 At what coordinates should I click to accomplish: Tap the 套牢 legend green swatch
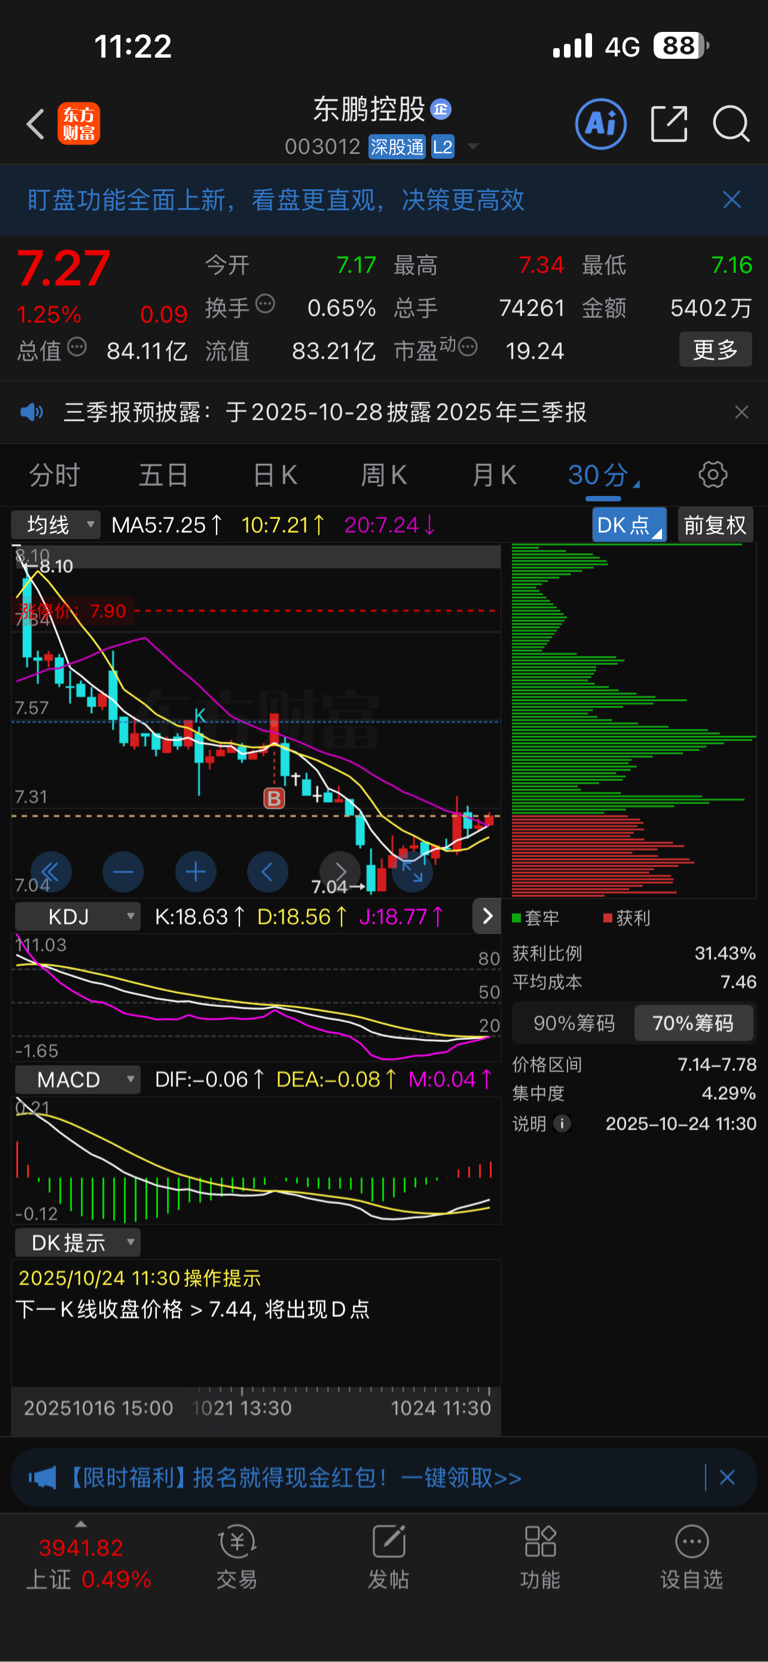coord(517,917)
